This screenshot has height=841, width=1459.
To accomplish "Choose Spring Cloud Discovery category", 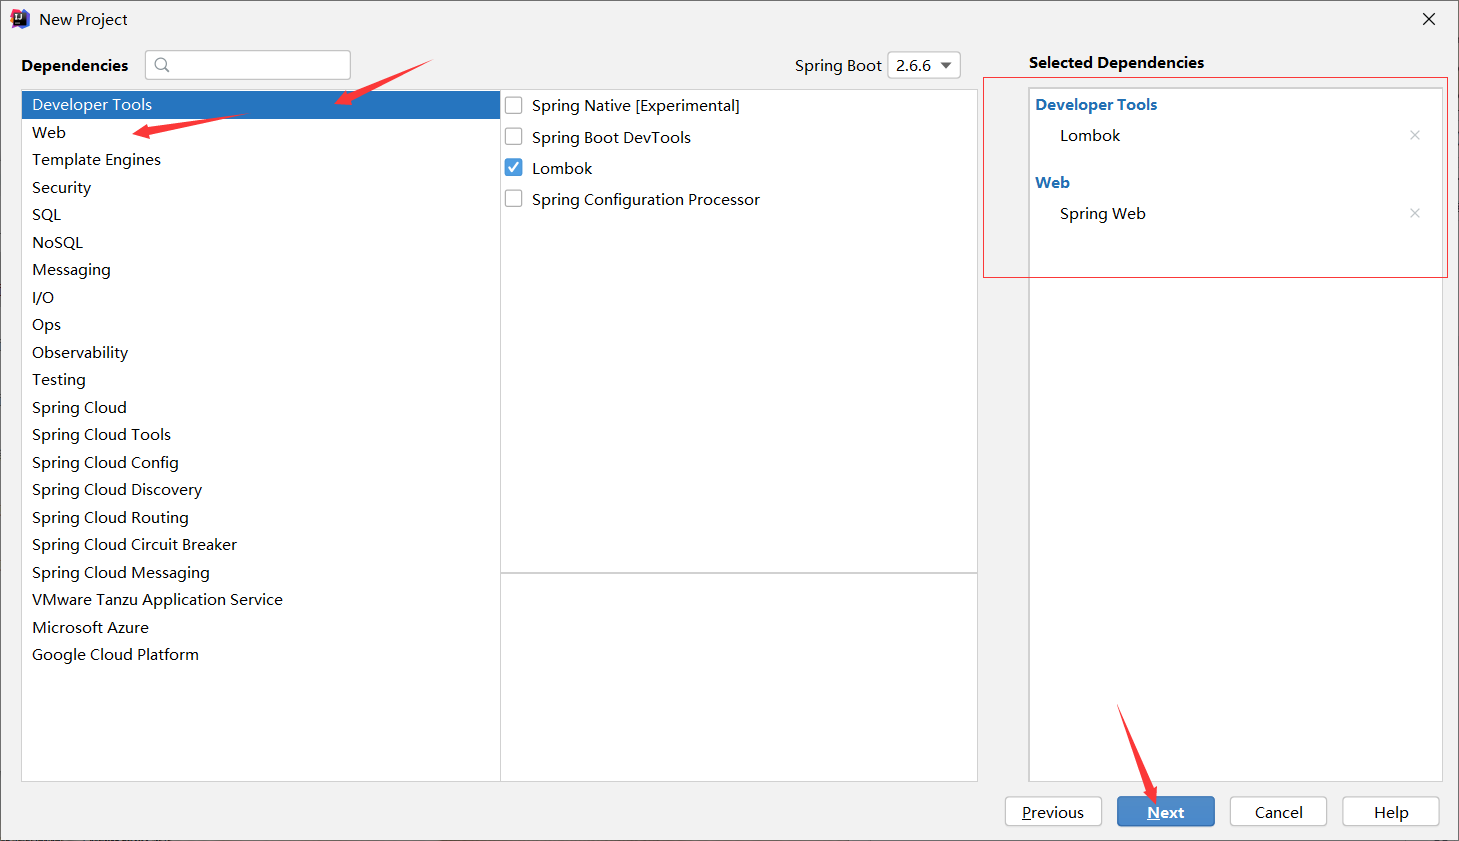I will [261, 490].
